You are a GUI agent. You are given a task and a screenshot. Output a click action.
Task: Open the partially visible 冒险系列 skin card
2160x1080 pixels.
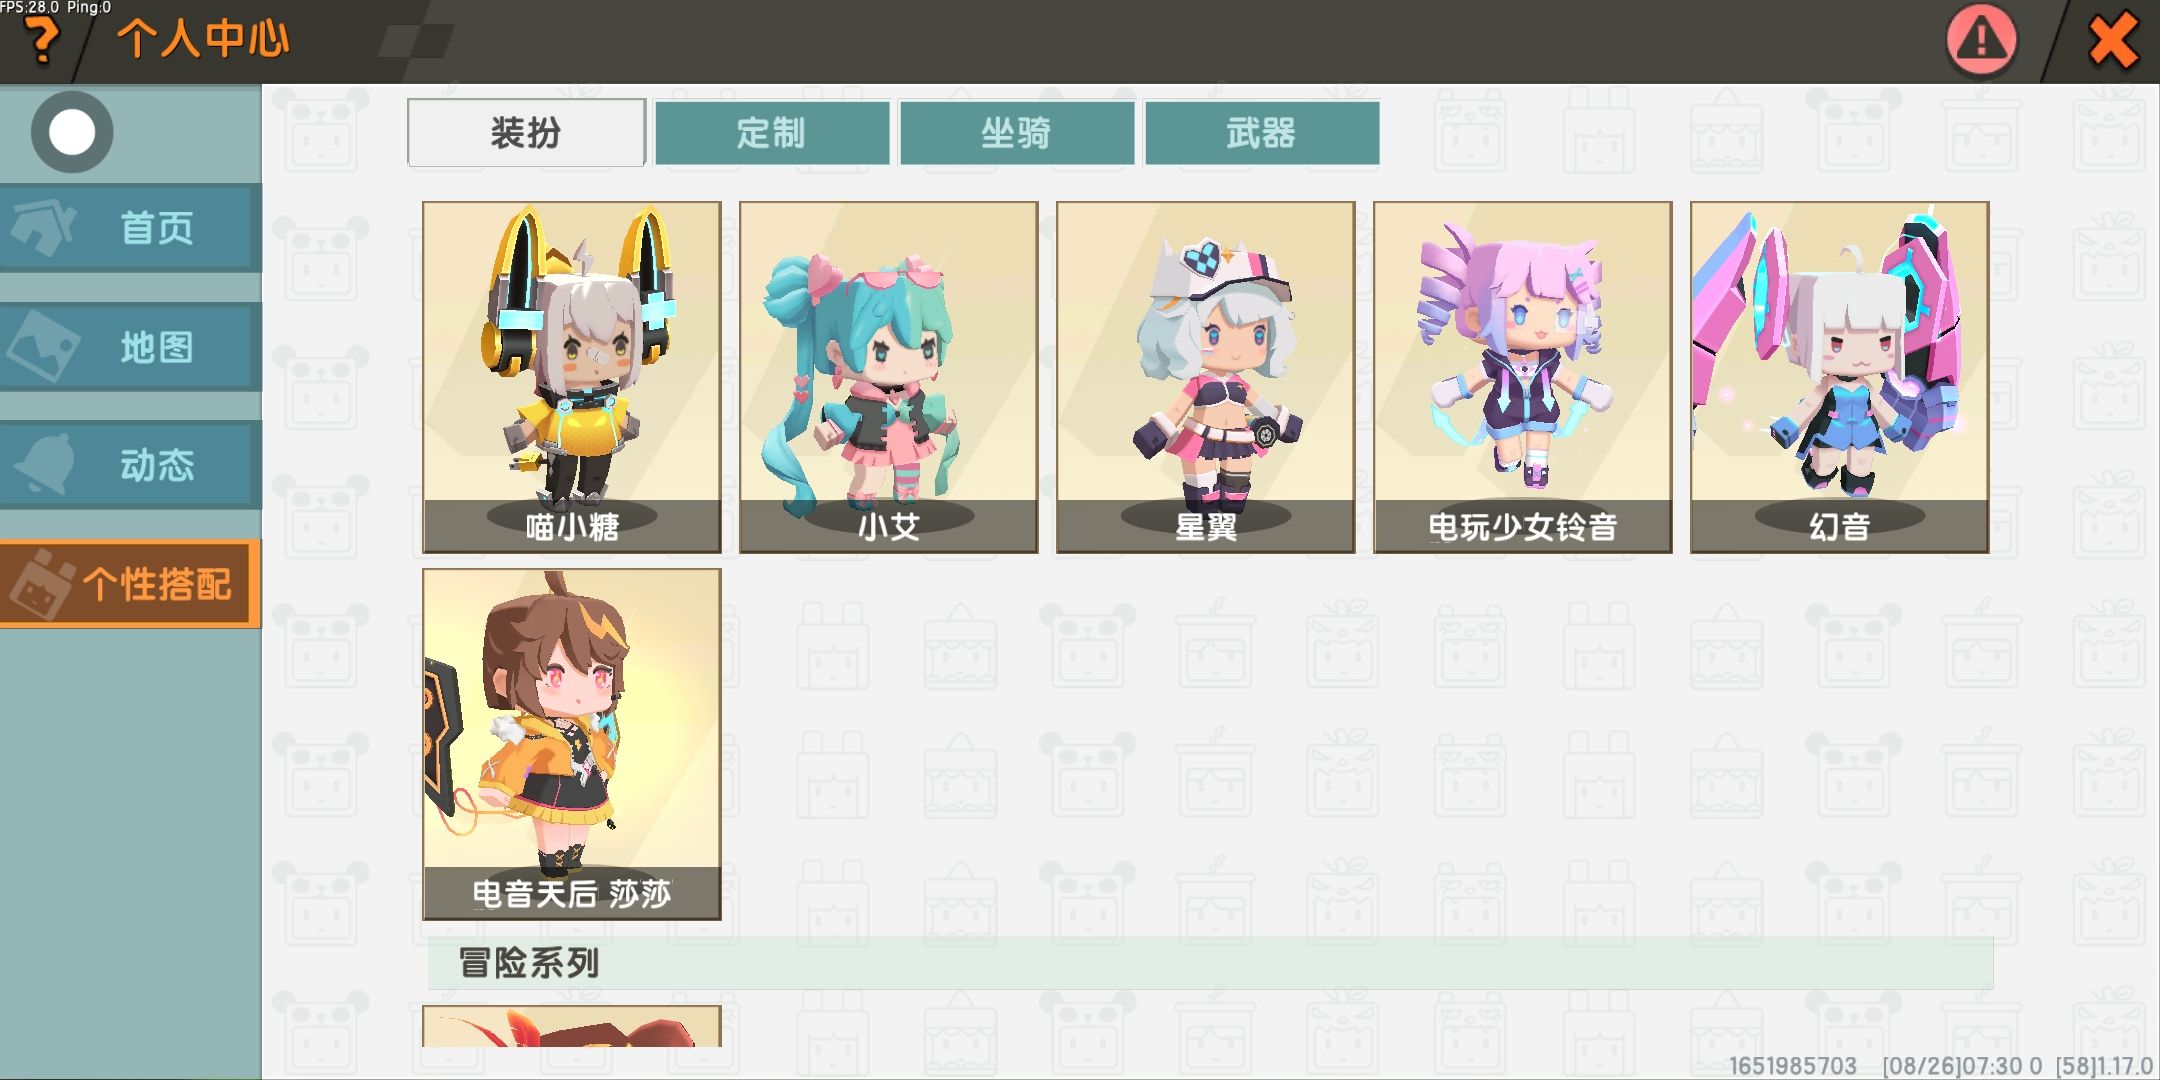tap(572, 1026)
